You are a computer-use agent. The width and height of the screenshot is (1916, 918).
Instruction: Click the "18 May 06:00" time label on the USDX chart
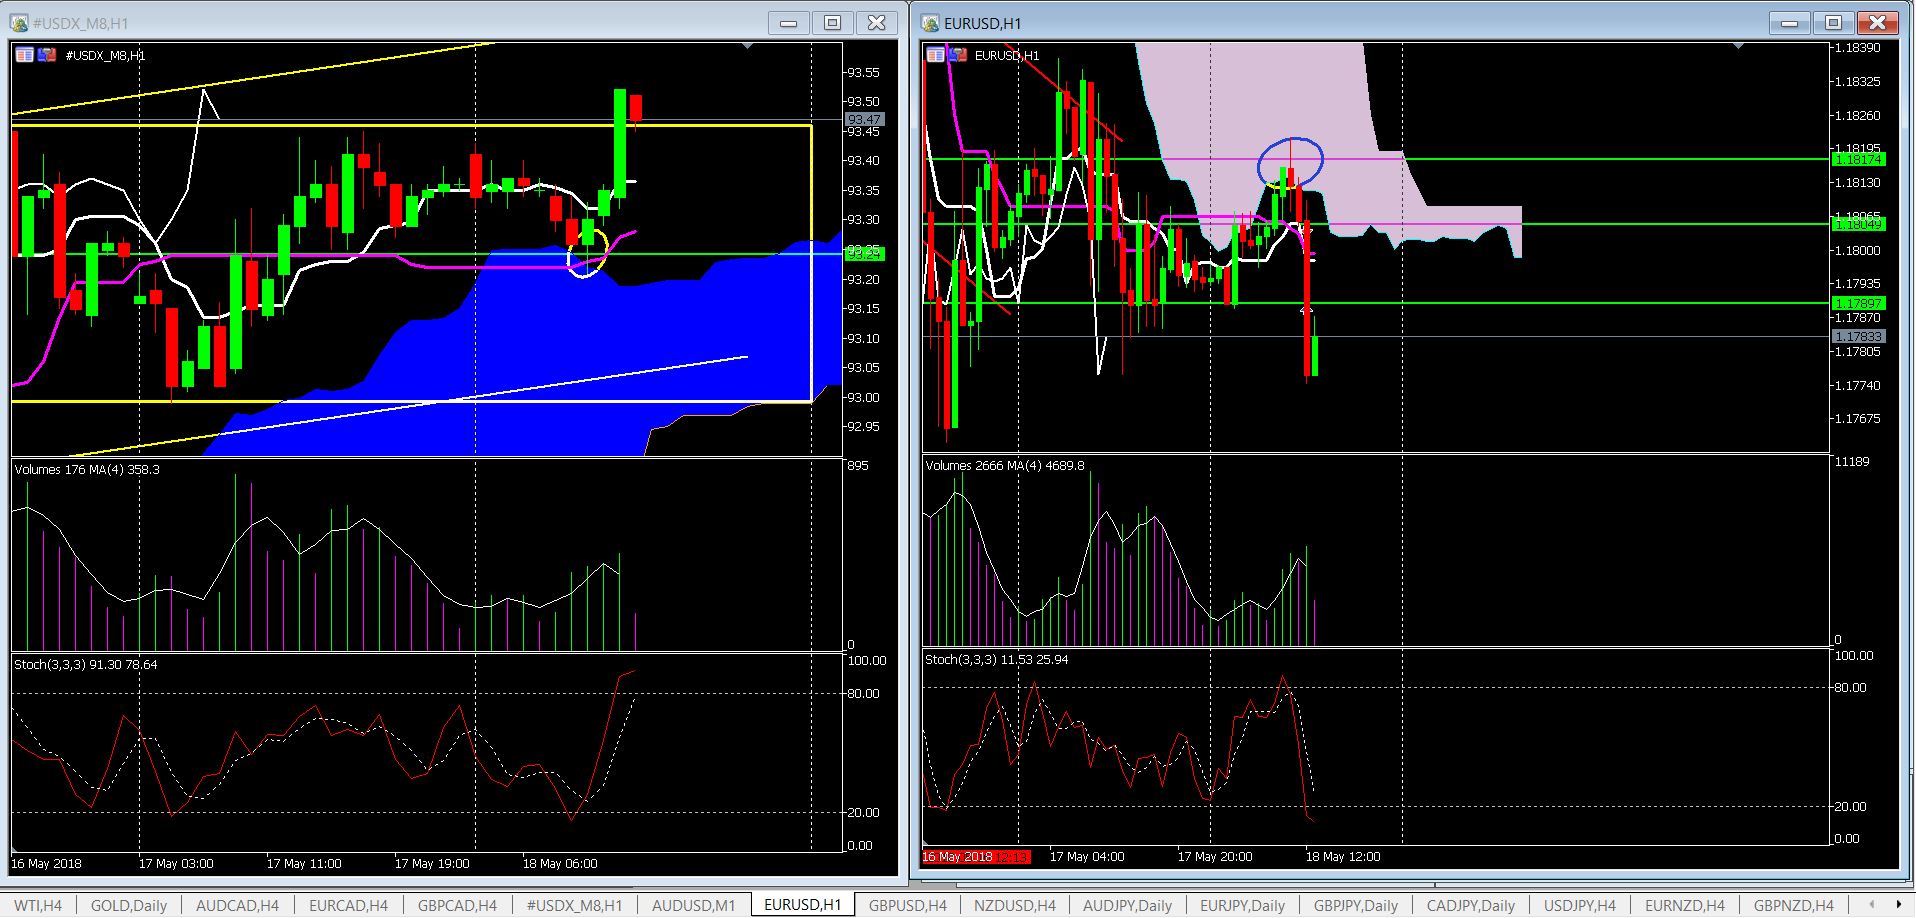560,864
